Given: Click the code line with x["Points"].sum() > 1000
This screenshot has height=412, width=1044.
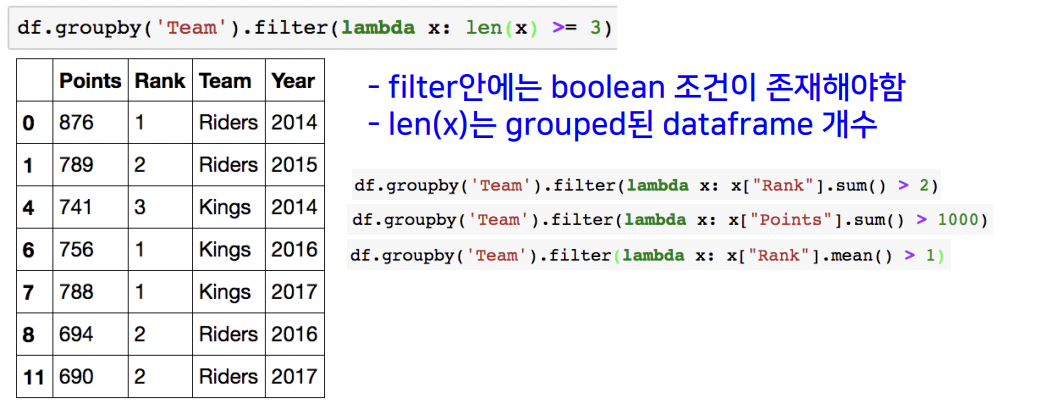Looking at the screenshot, I should (x=670, y=220).
